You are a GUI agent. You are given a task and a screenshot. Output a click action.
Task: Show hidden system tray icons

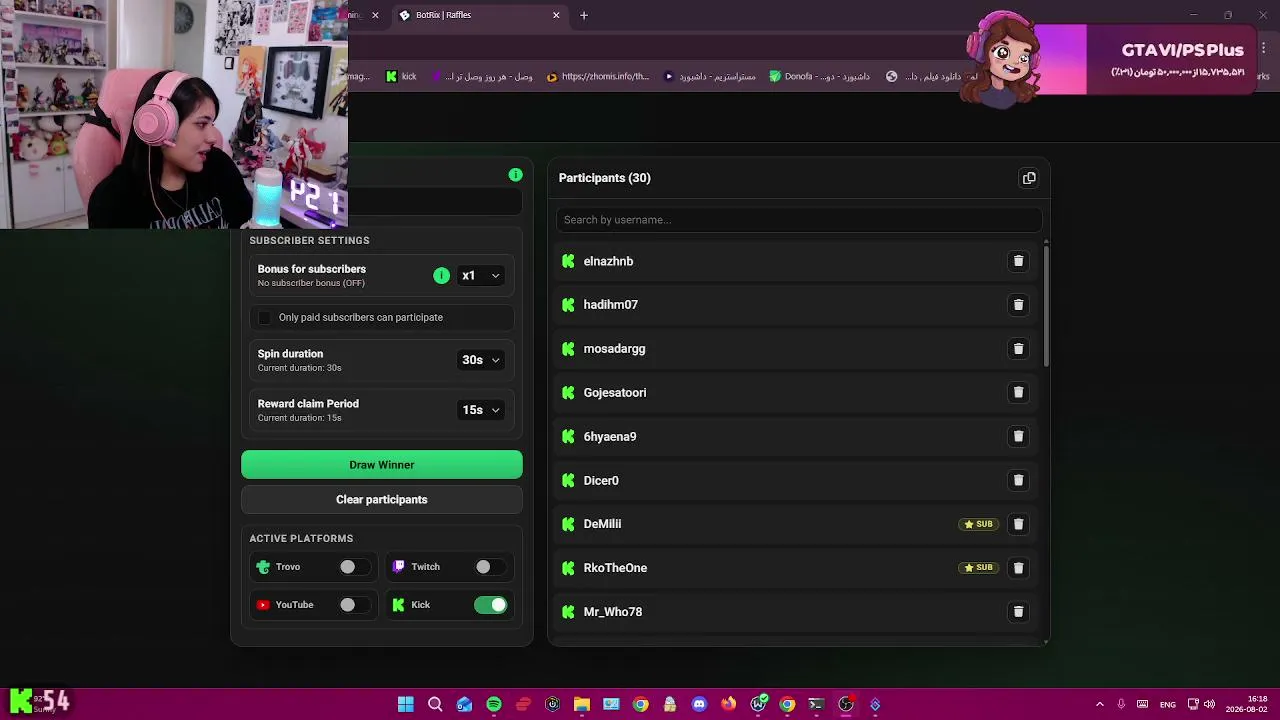tap(1100, 704)
